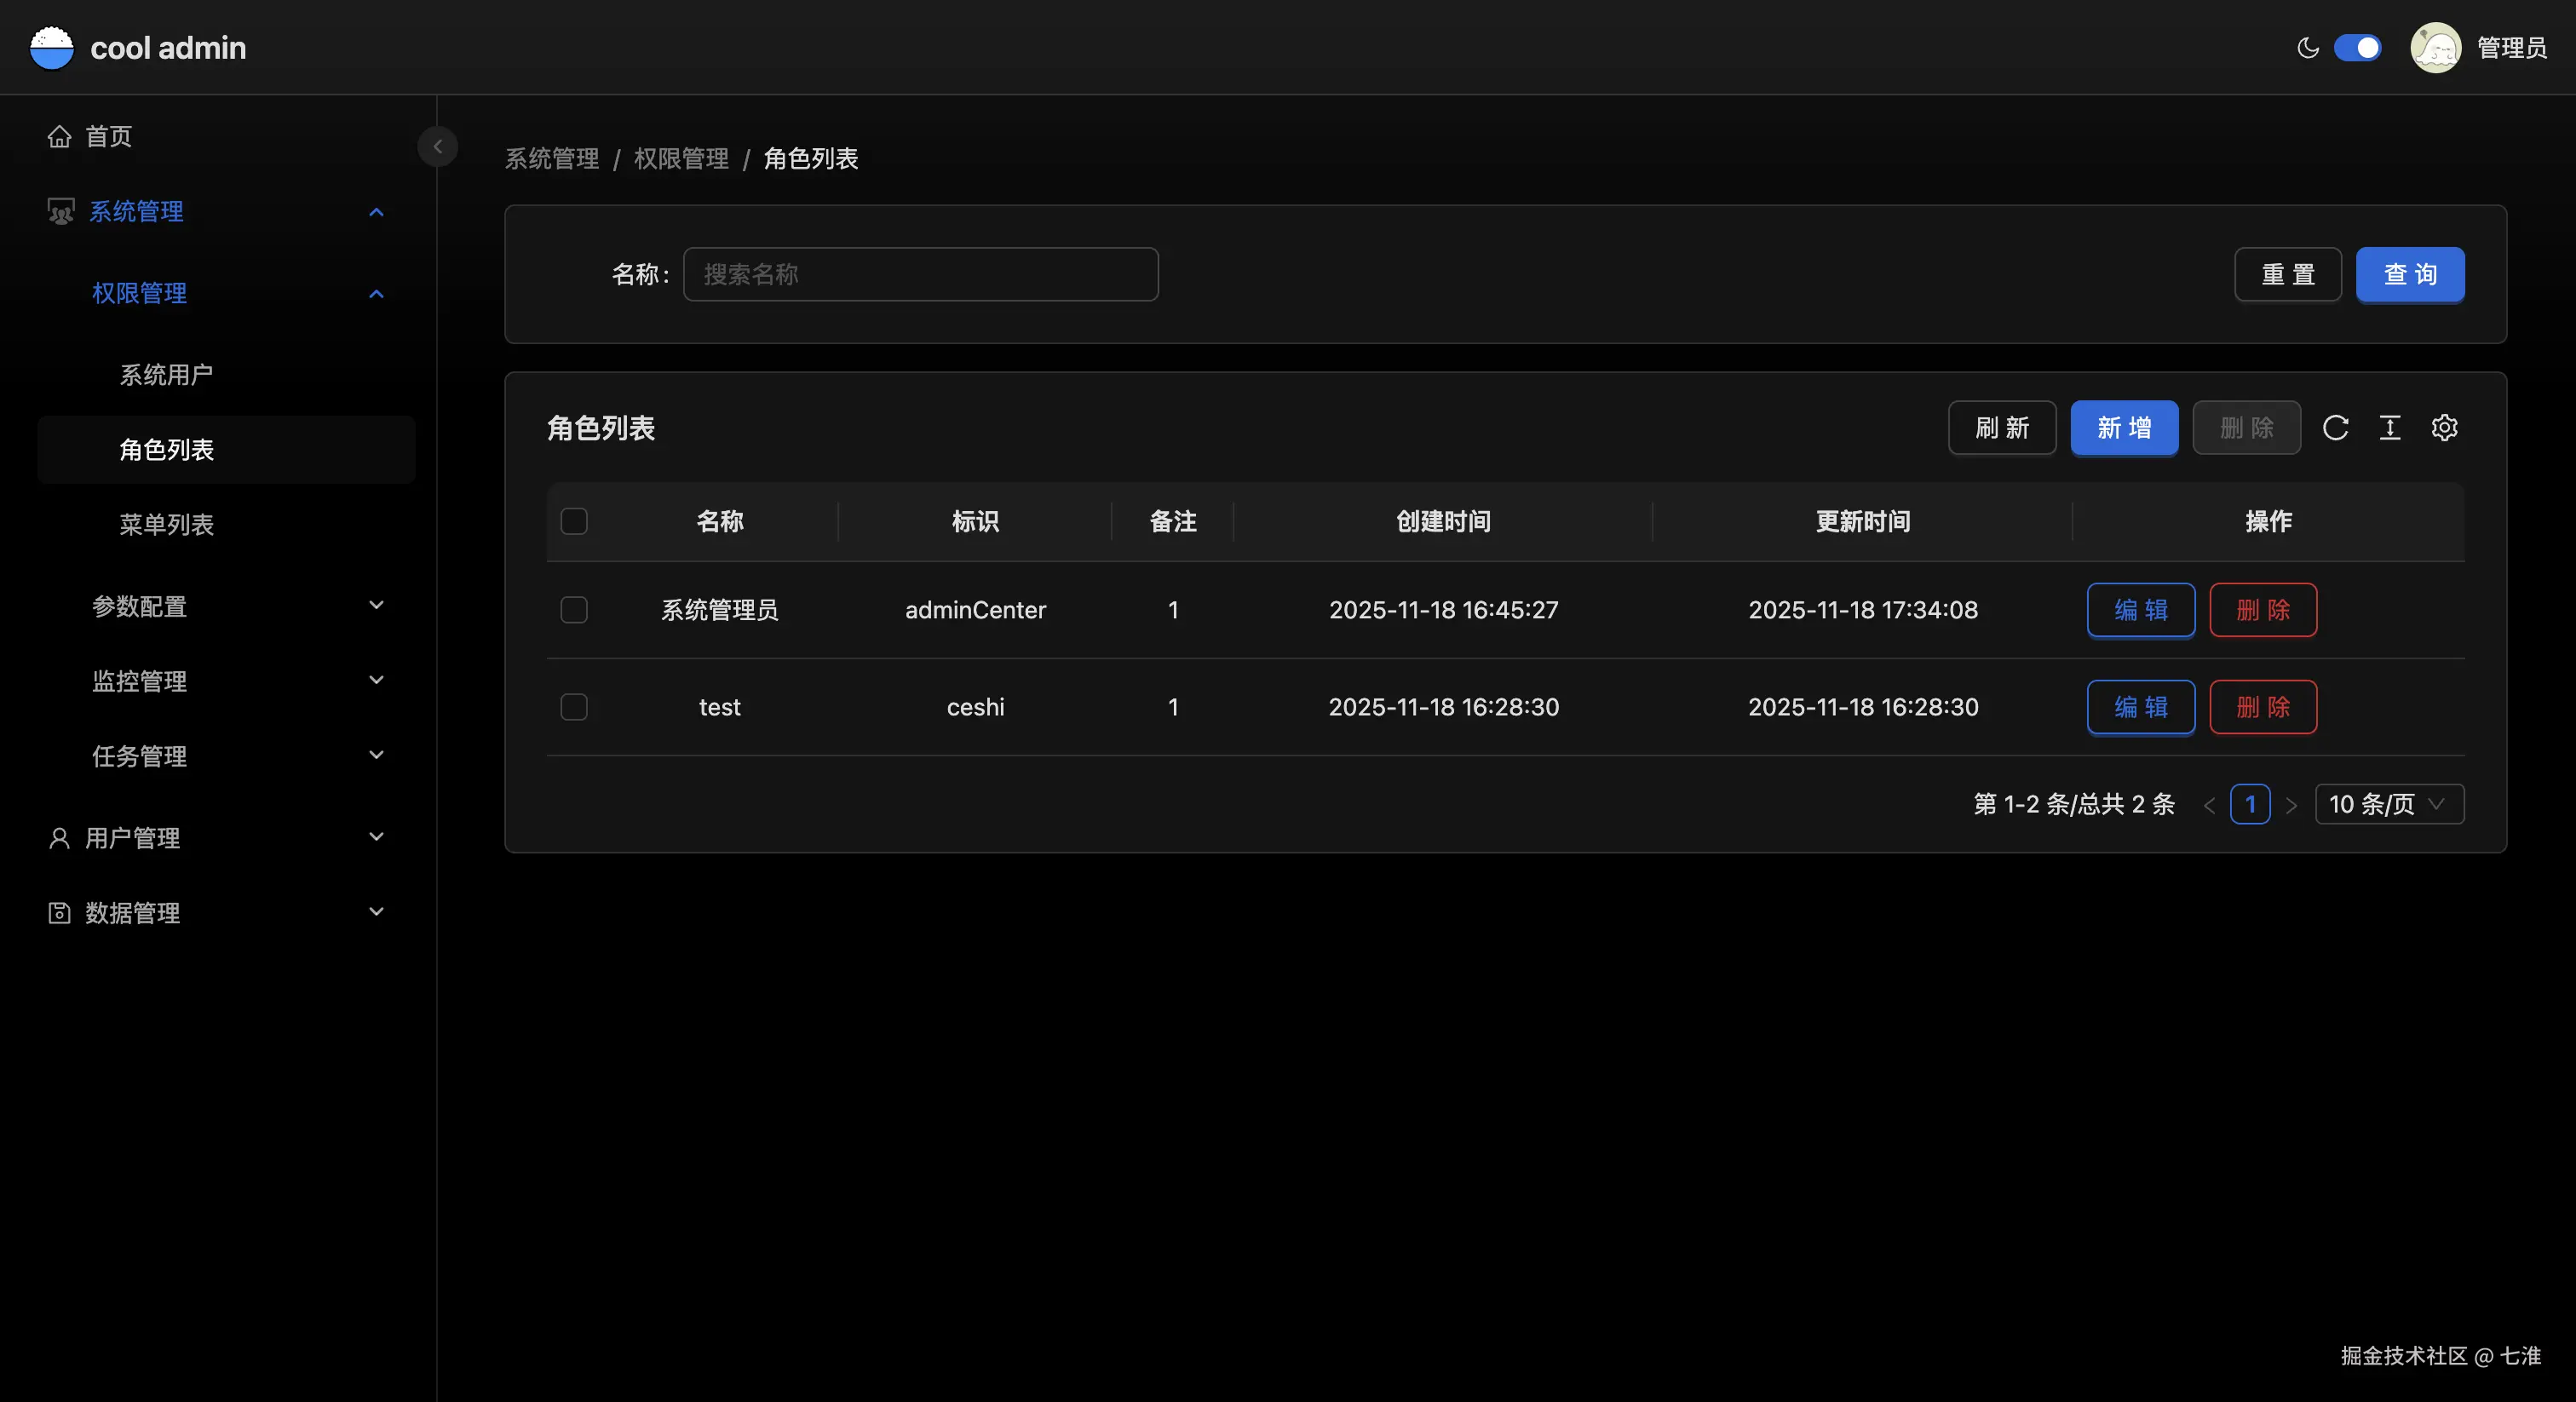This screenshot has height=1402, width=2576.
Task: Select the 系统管理员 row checkbox
Action: pos(574,610)
